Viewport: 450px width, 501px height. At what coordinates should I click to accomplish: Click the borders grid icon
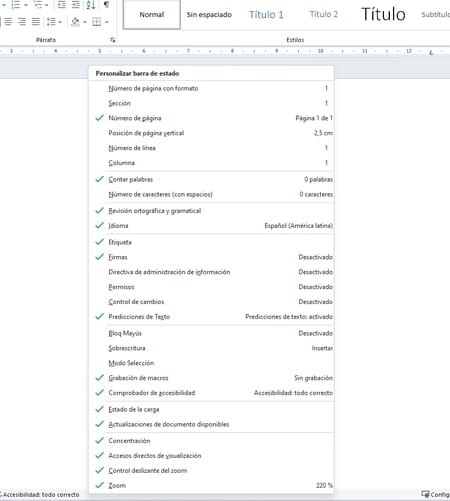tap(97, 22)
